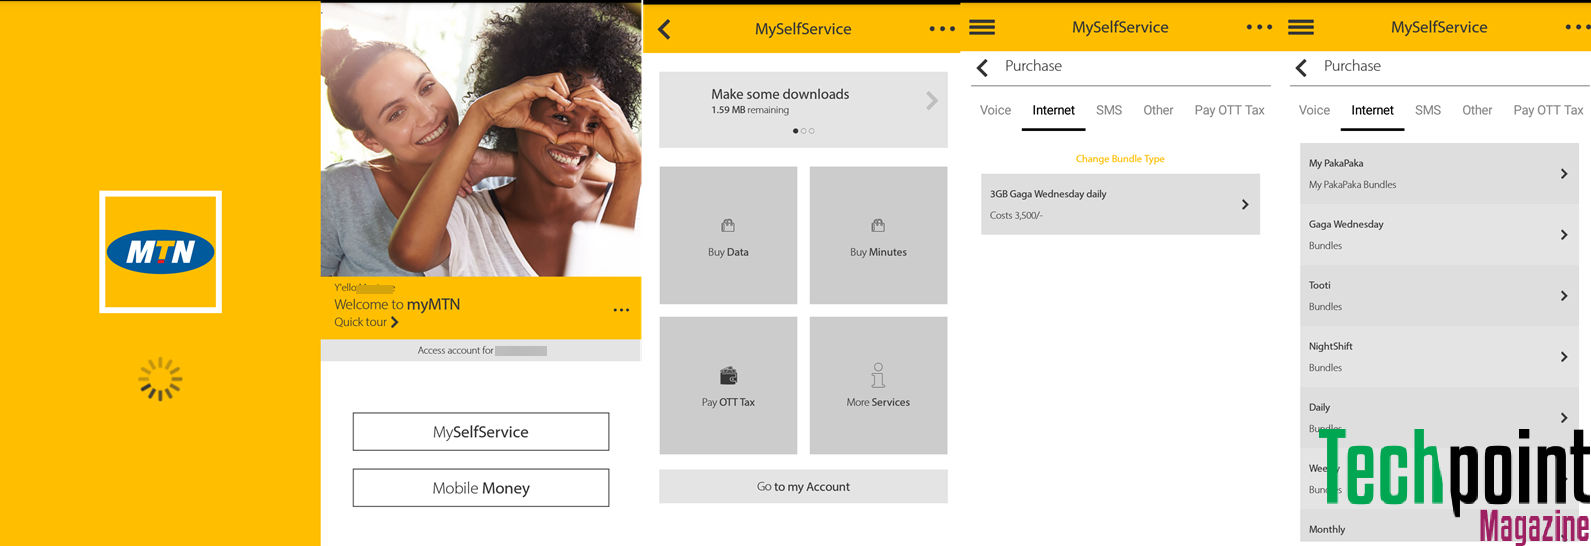The image size is (1591, 546).
Task: Select the Buy Data tile label
Action: click(x=728, y=252)
